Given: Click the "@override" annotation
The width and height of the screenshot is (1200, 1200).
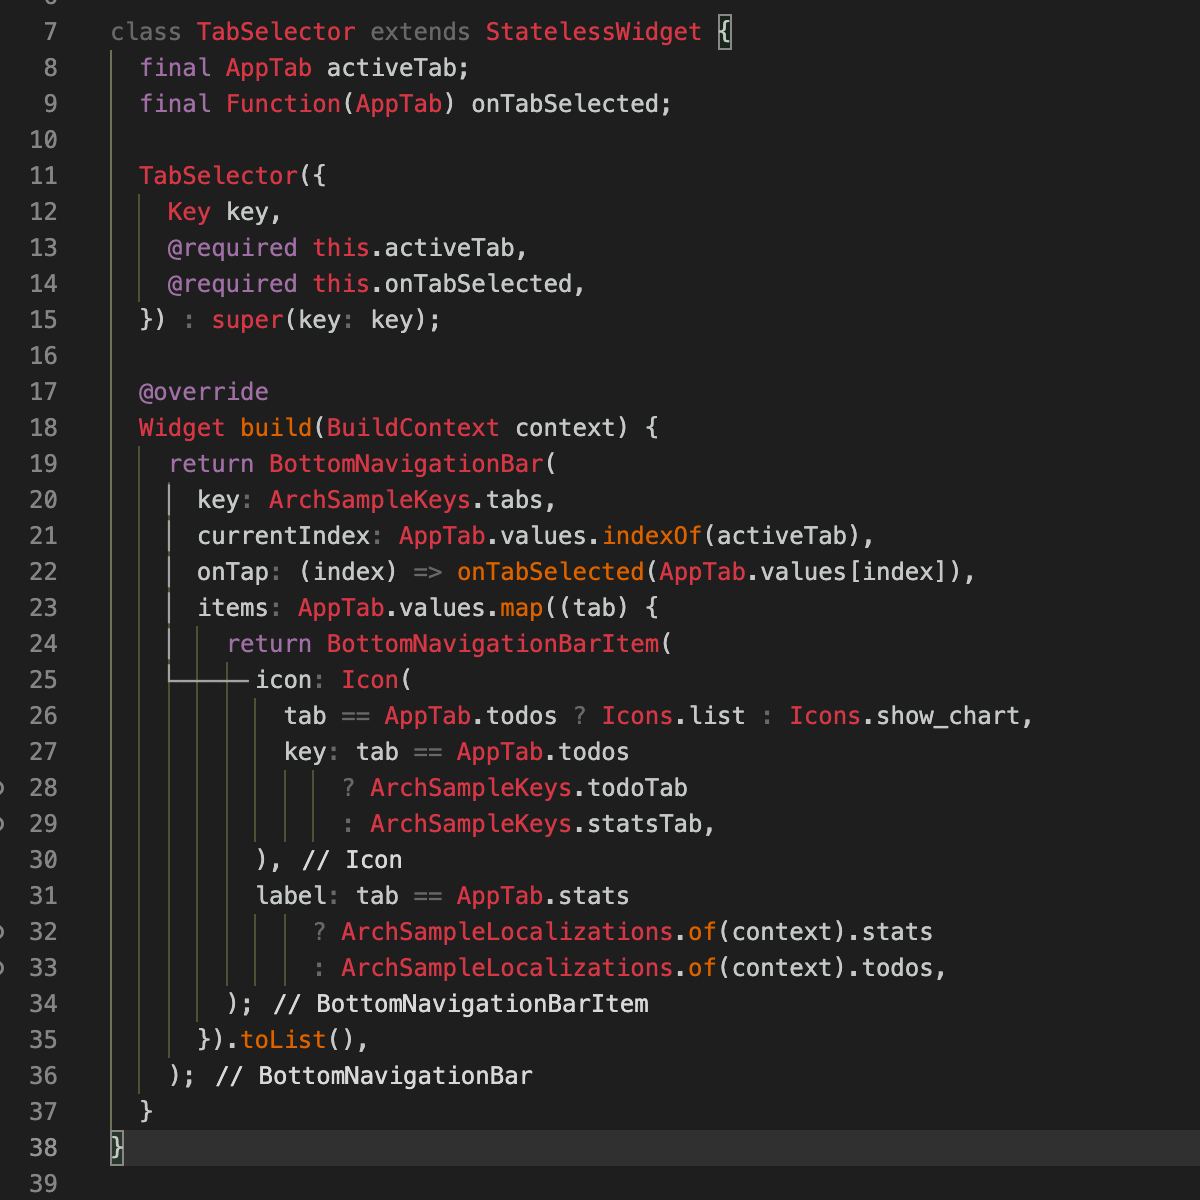Looking at the screenshot, I should pyautogui.click(x=204, y=392).
